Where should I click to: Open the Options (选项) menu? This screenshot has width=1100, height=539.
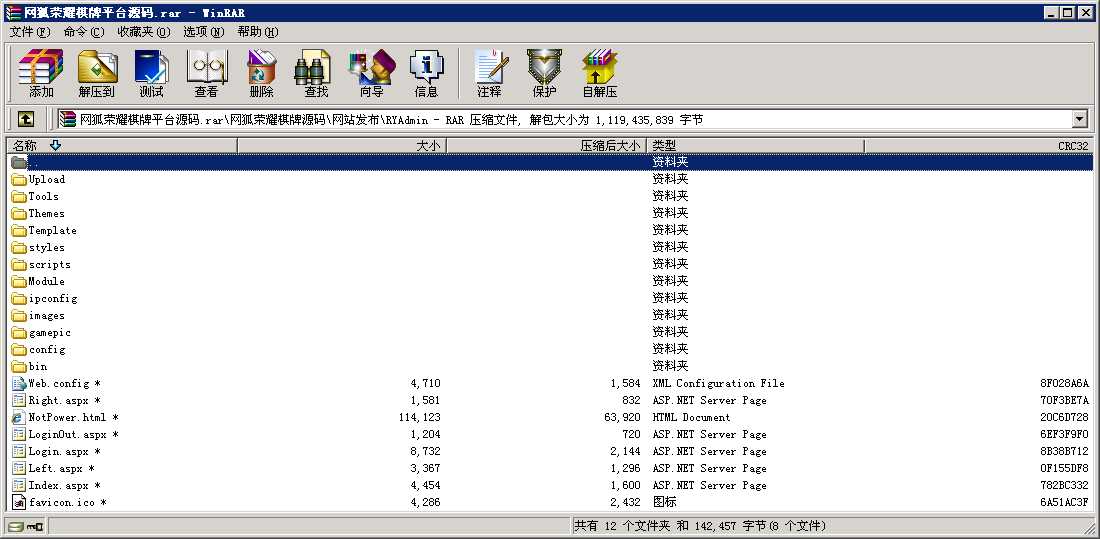pyautogui.click(x=203, y=32)
